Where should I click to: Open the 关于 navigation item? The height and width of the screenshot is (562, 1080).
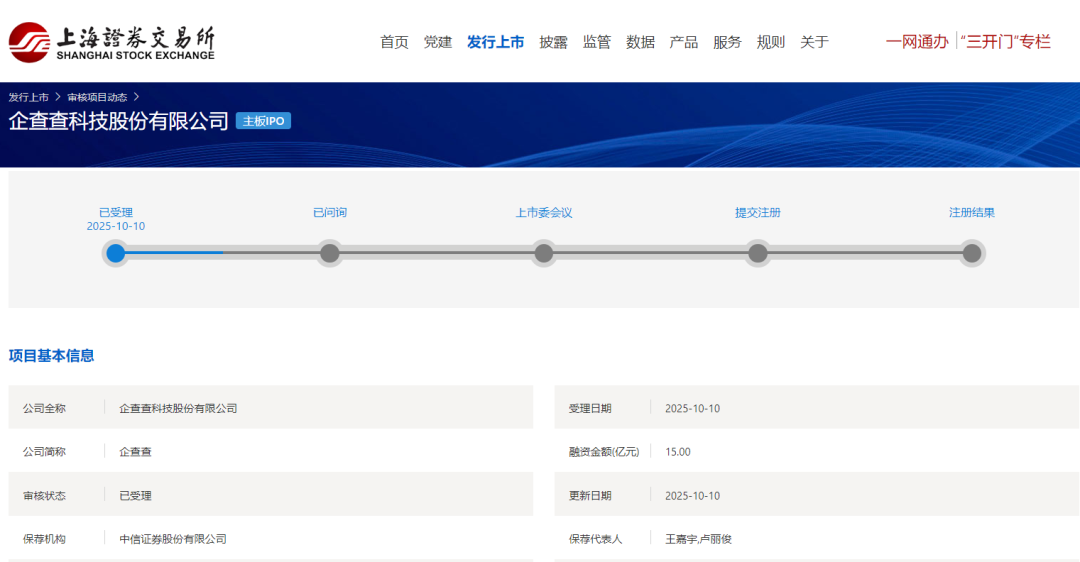[814, 42]
